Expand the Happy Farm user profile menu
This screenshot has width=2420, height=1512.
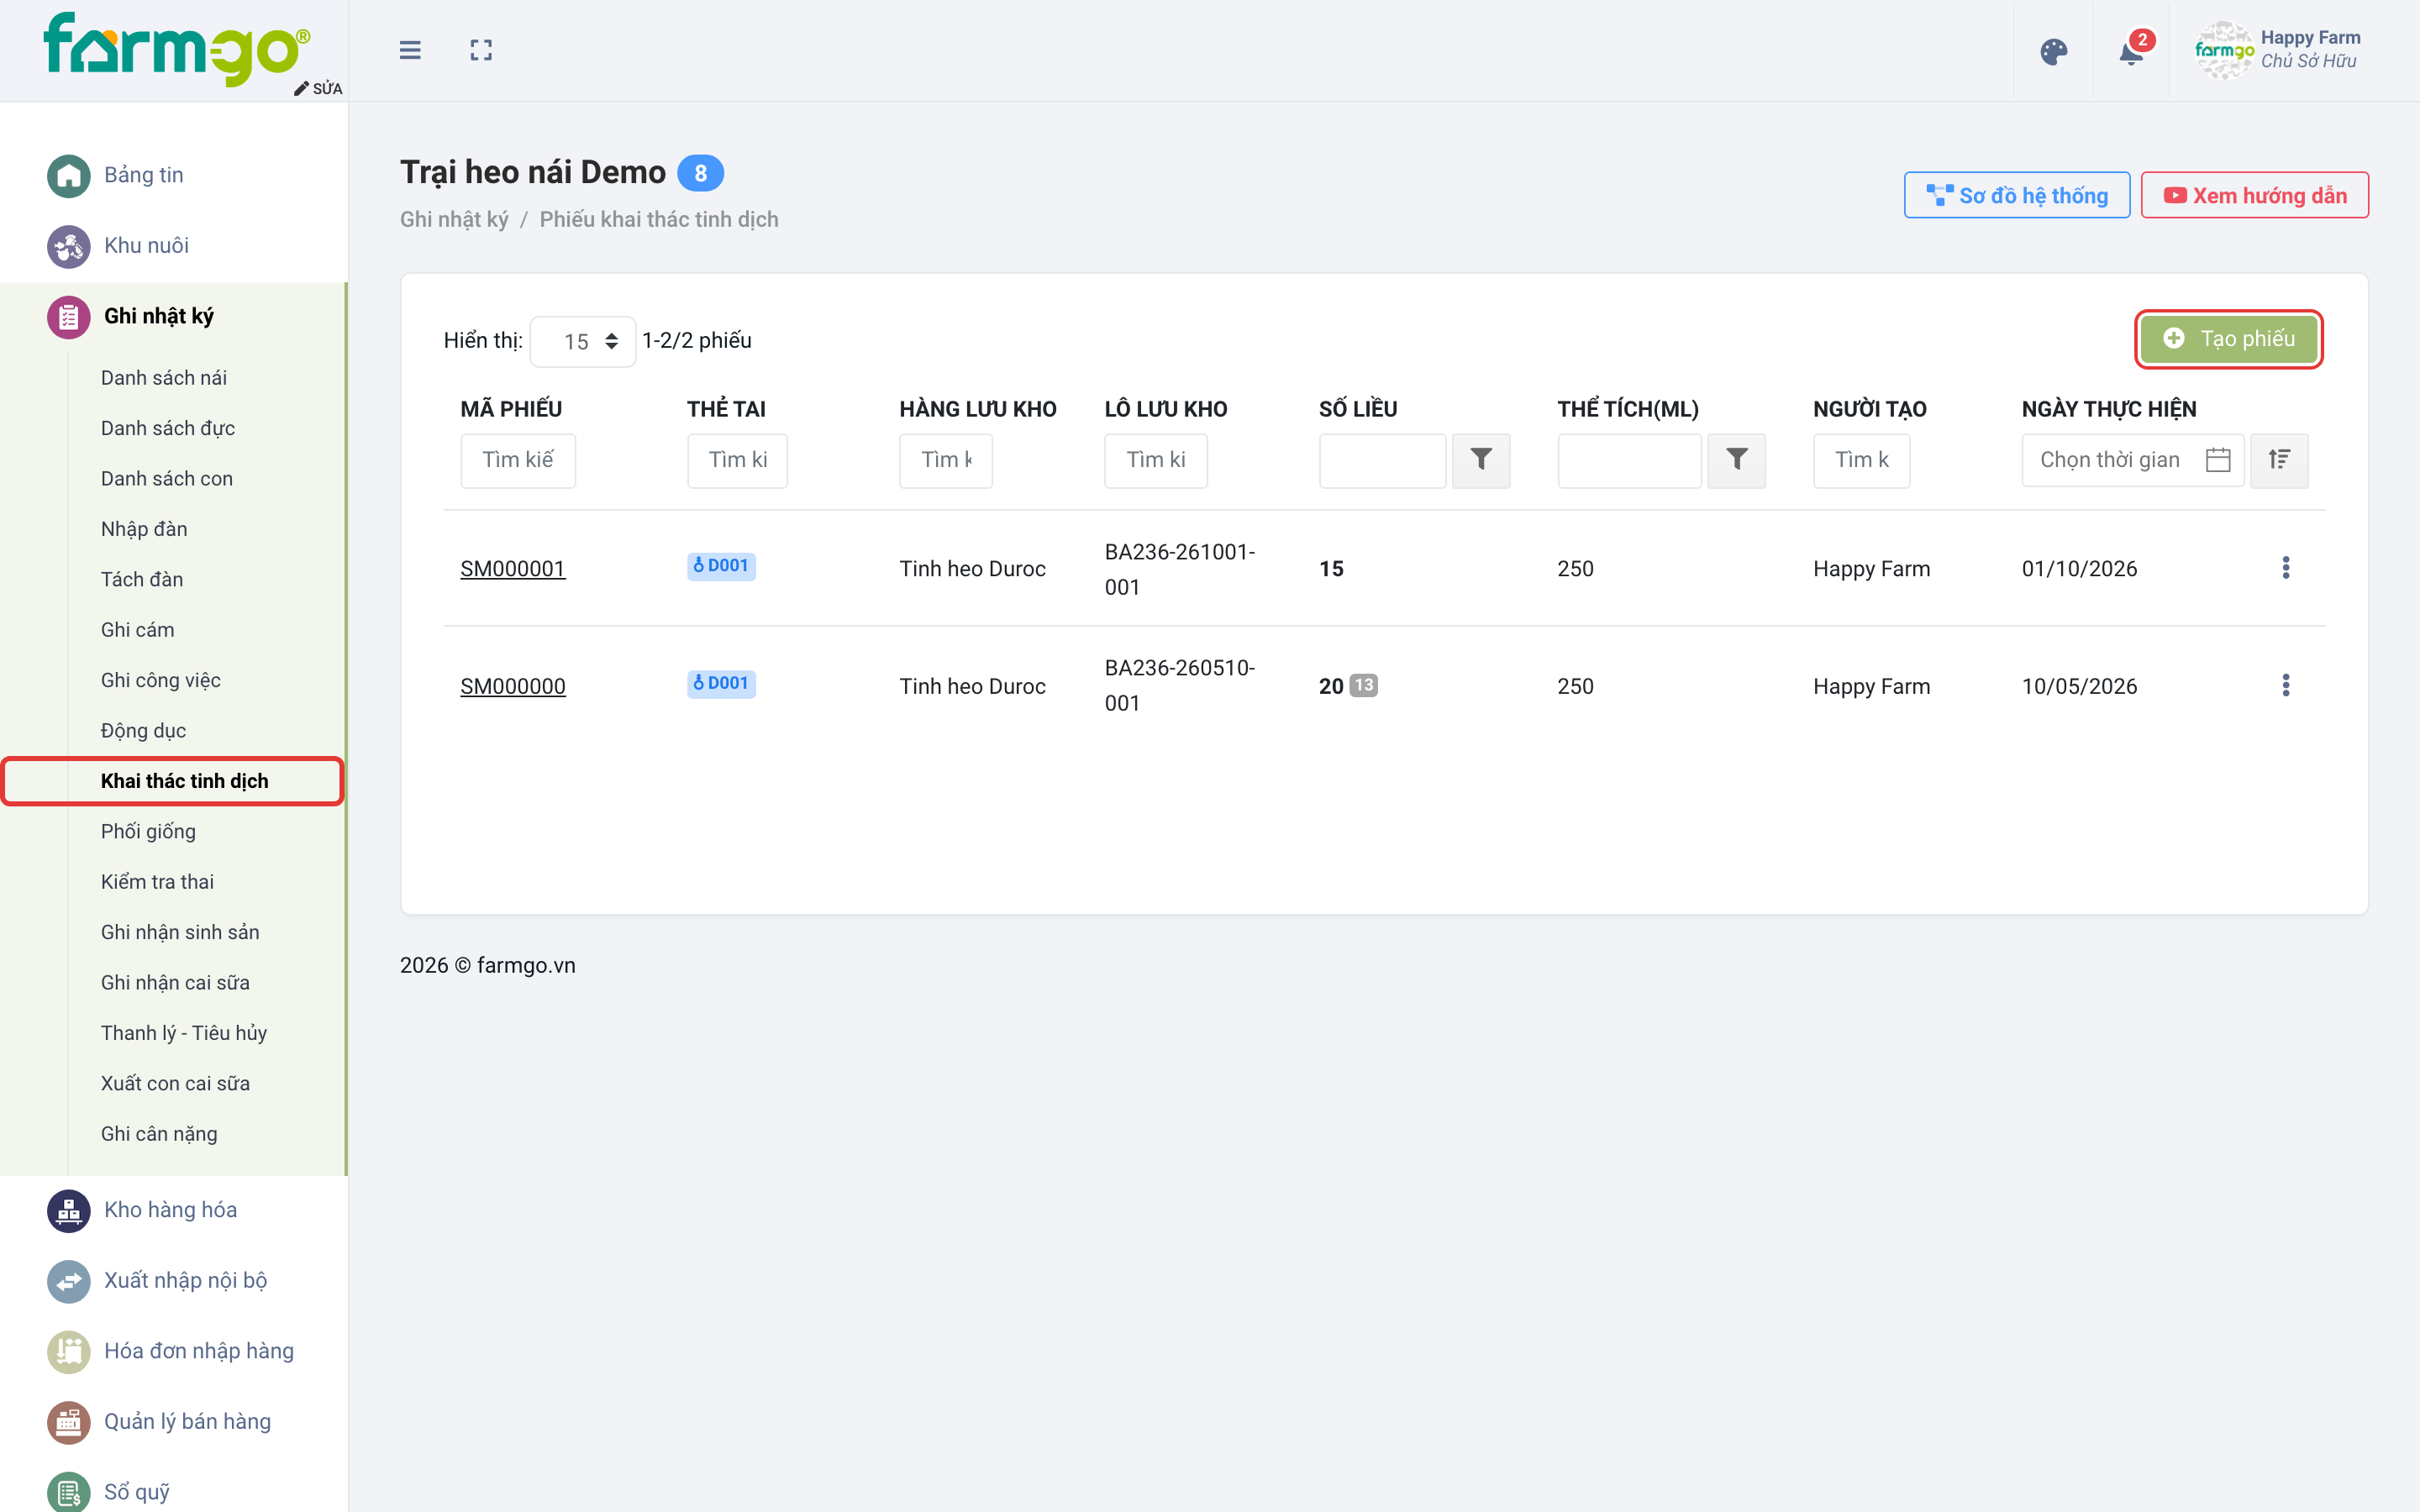tap(2280, 50)
